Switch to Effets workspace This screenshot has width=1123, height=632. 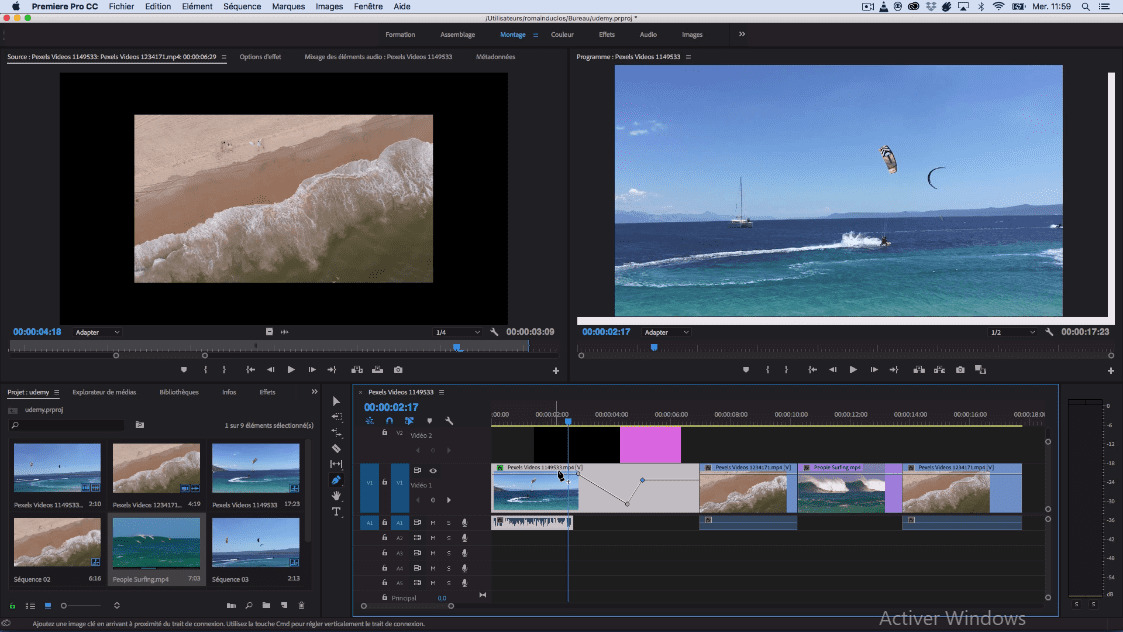click(607, 34)
